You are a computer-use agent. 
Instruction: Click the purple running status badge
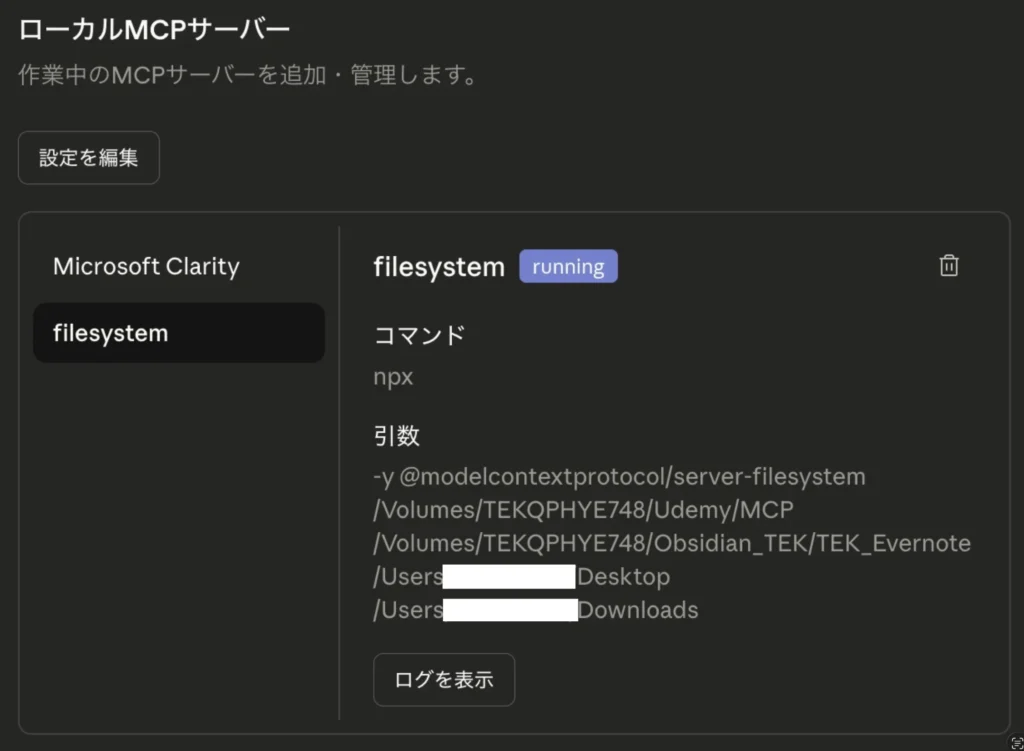(x=568, y=267)
